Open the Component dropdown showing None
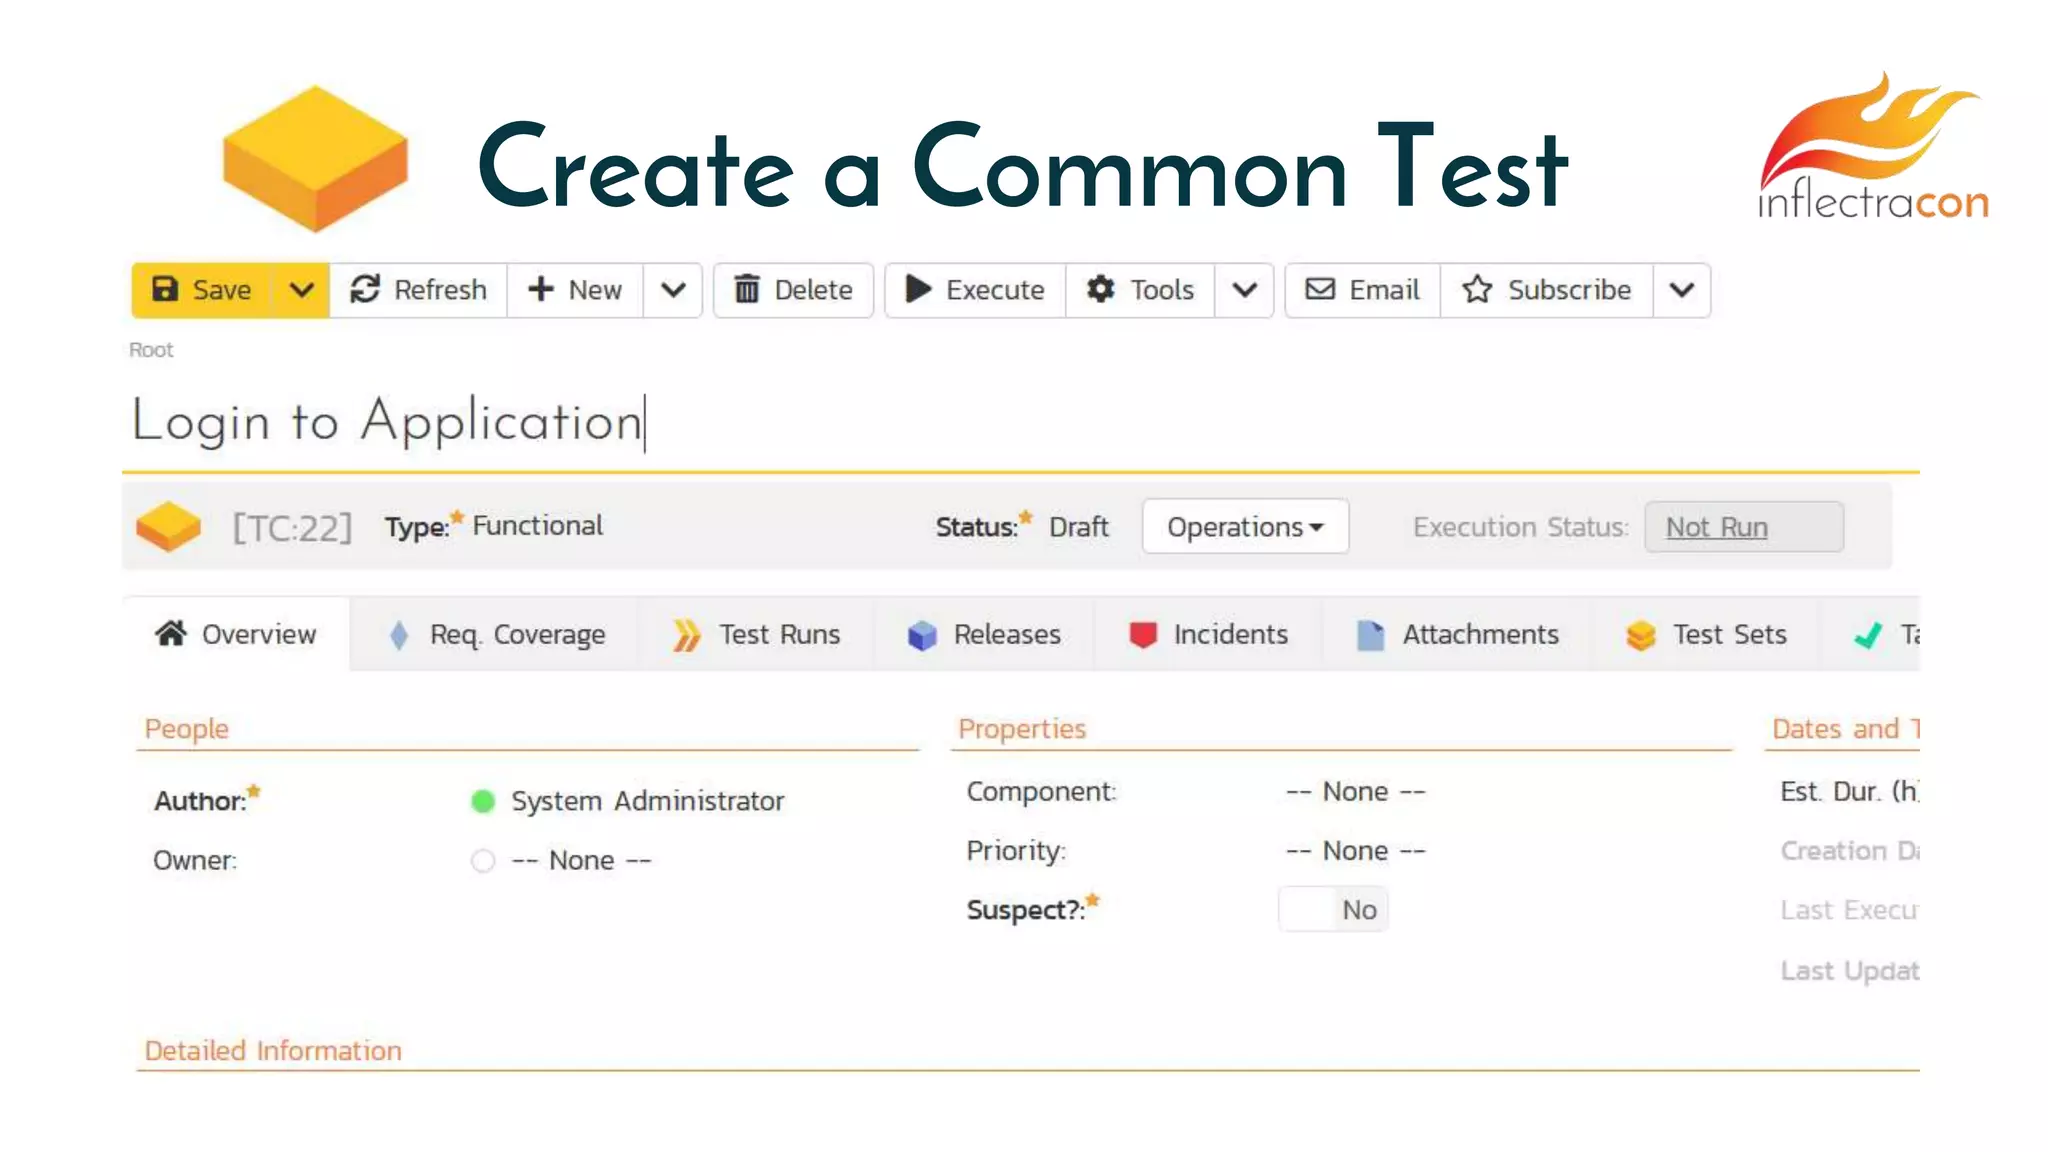The image size is (2048, 1152). click(x=1356, y=792)
